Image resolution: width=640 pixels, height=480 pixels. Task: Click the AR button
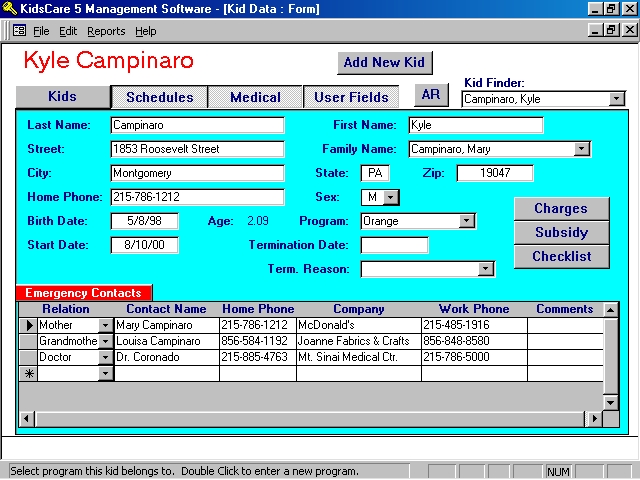431,95
